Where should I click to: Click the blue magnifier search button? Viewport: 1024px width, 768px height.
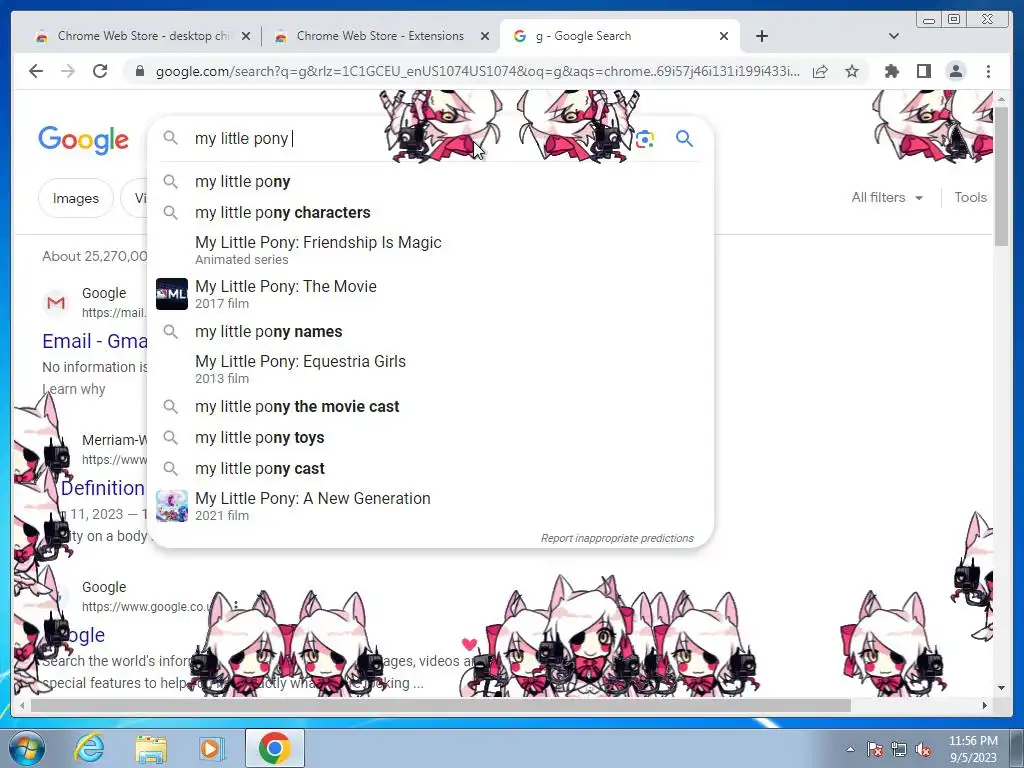click(x=684, y=138)
